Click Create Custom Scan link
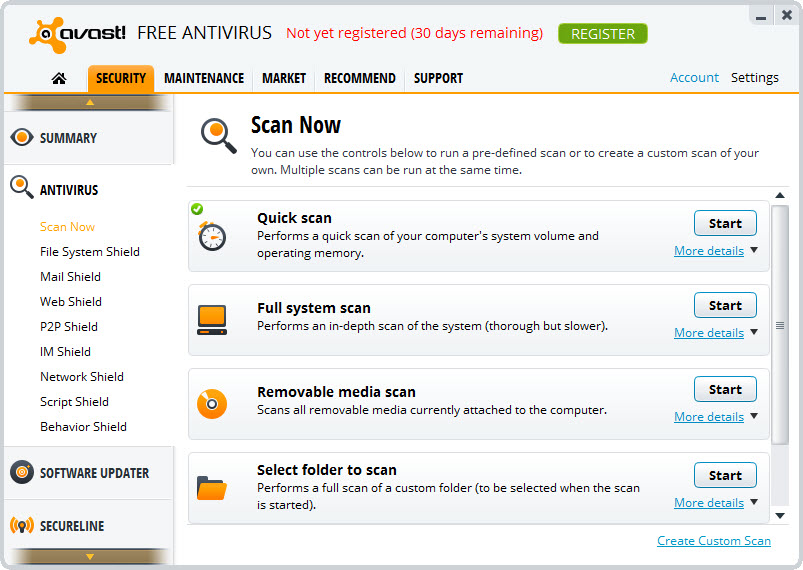Image resolution: width=803 pixels, height=570 pixels. [714, 541]
